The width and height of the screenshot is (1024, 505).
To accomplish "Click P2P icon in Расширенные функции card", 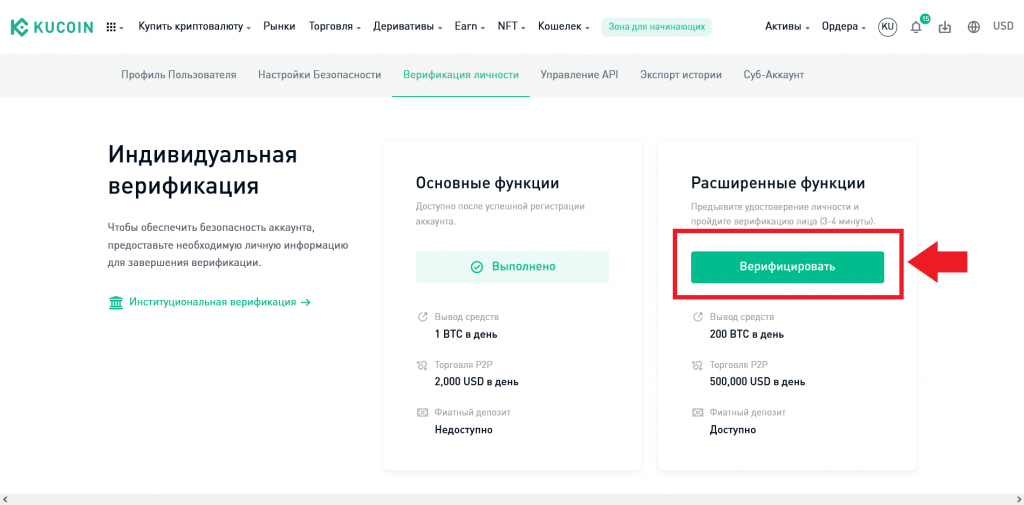I will [x=697, y=365].
